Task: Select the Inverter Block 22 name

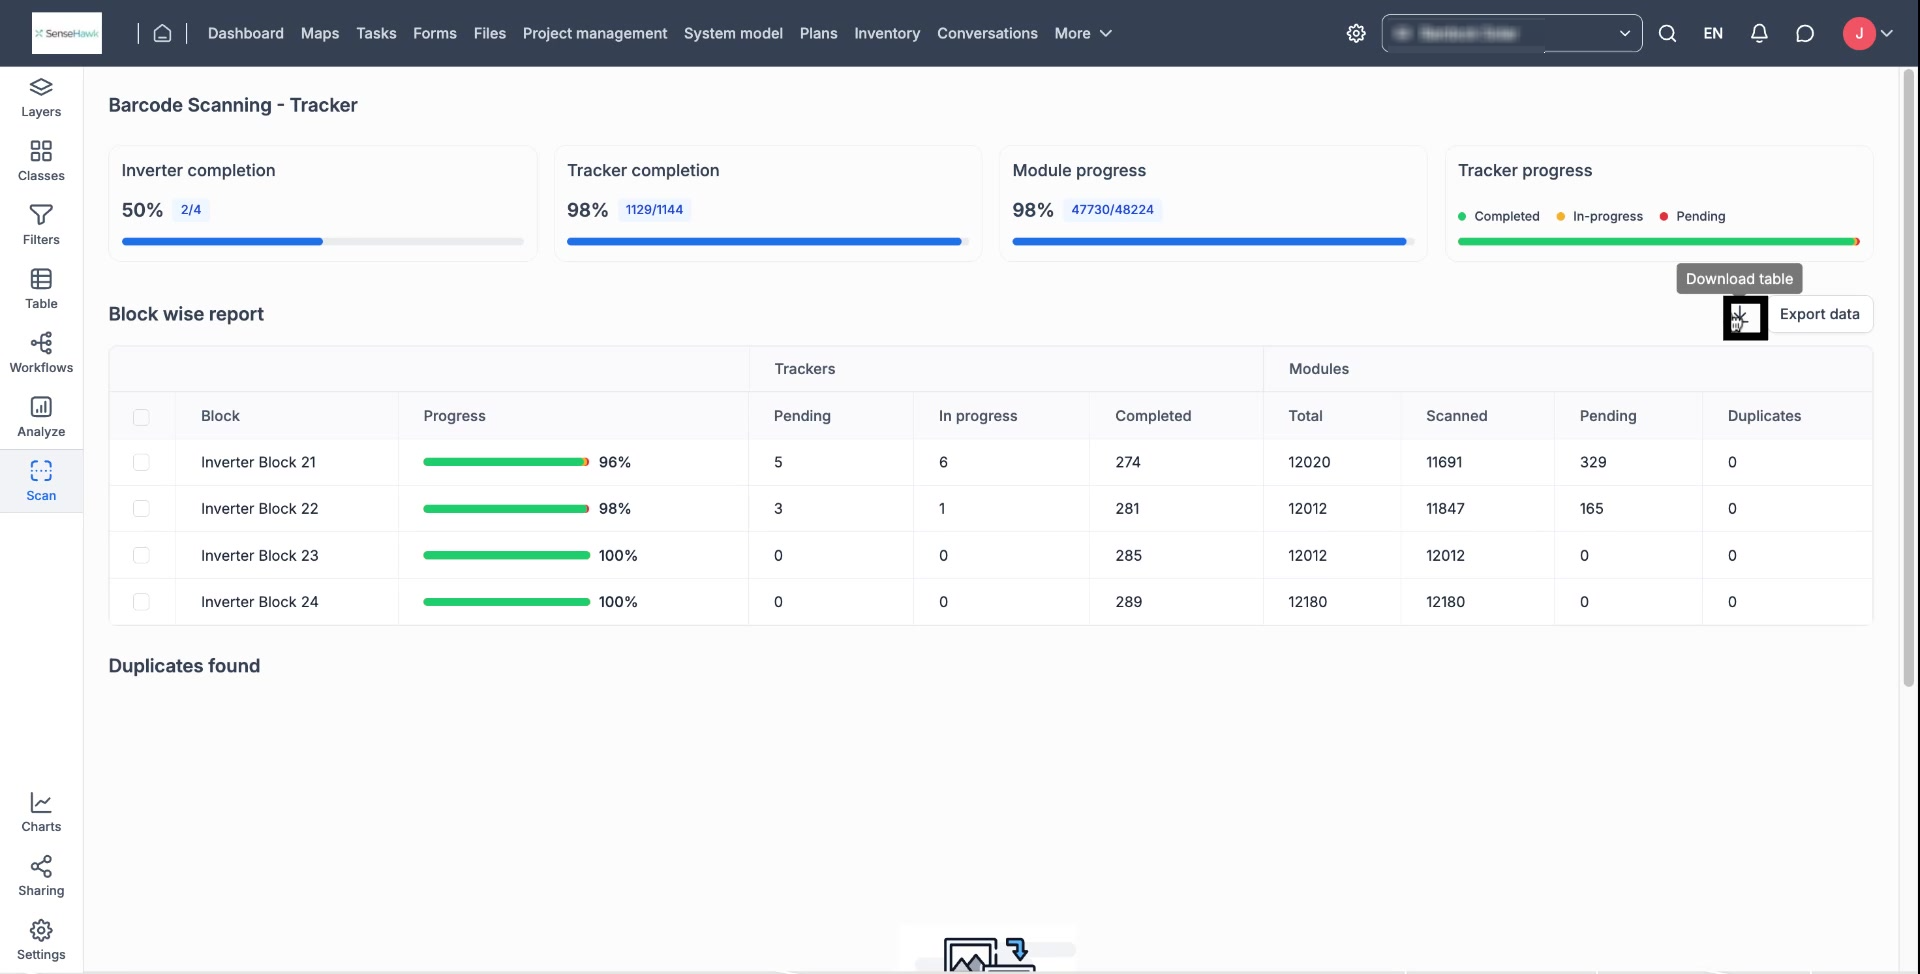Action: [259, 509]
